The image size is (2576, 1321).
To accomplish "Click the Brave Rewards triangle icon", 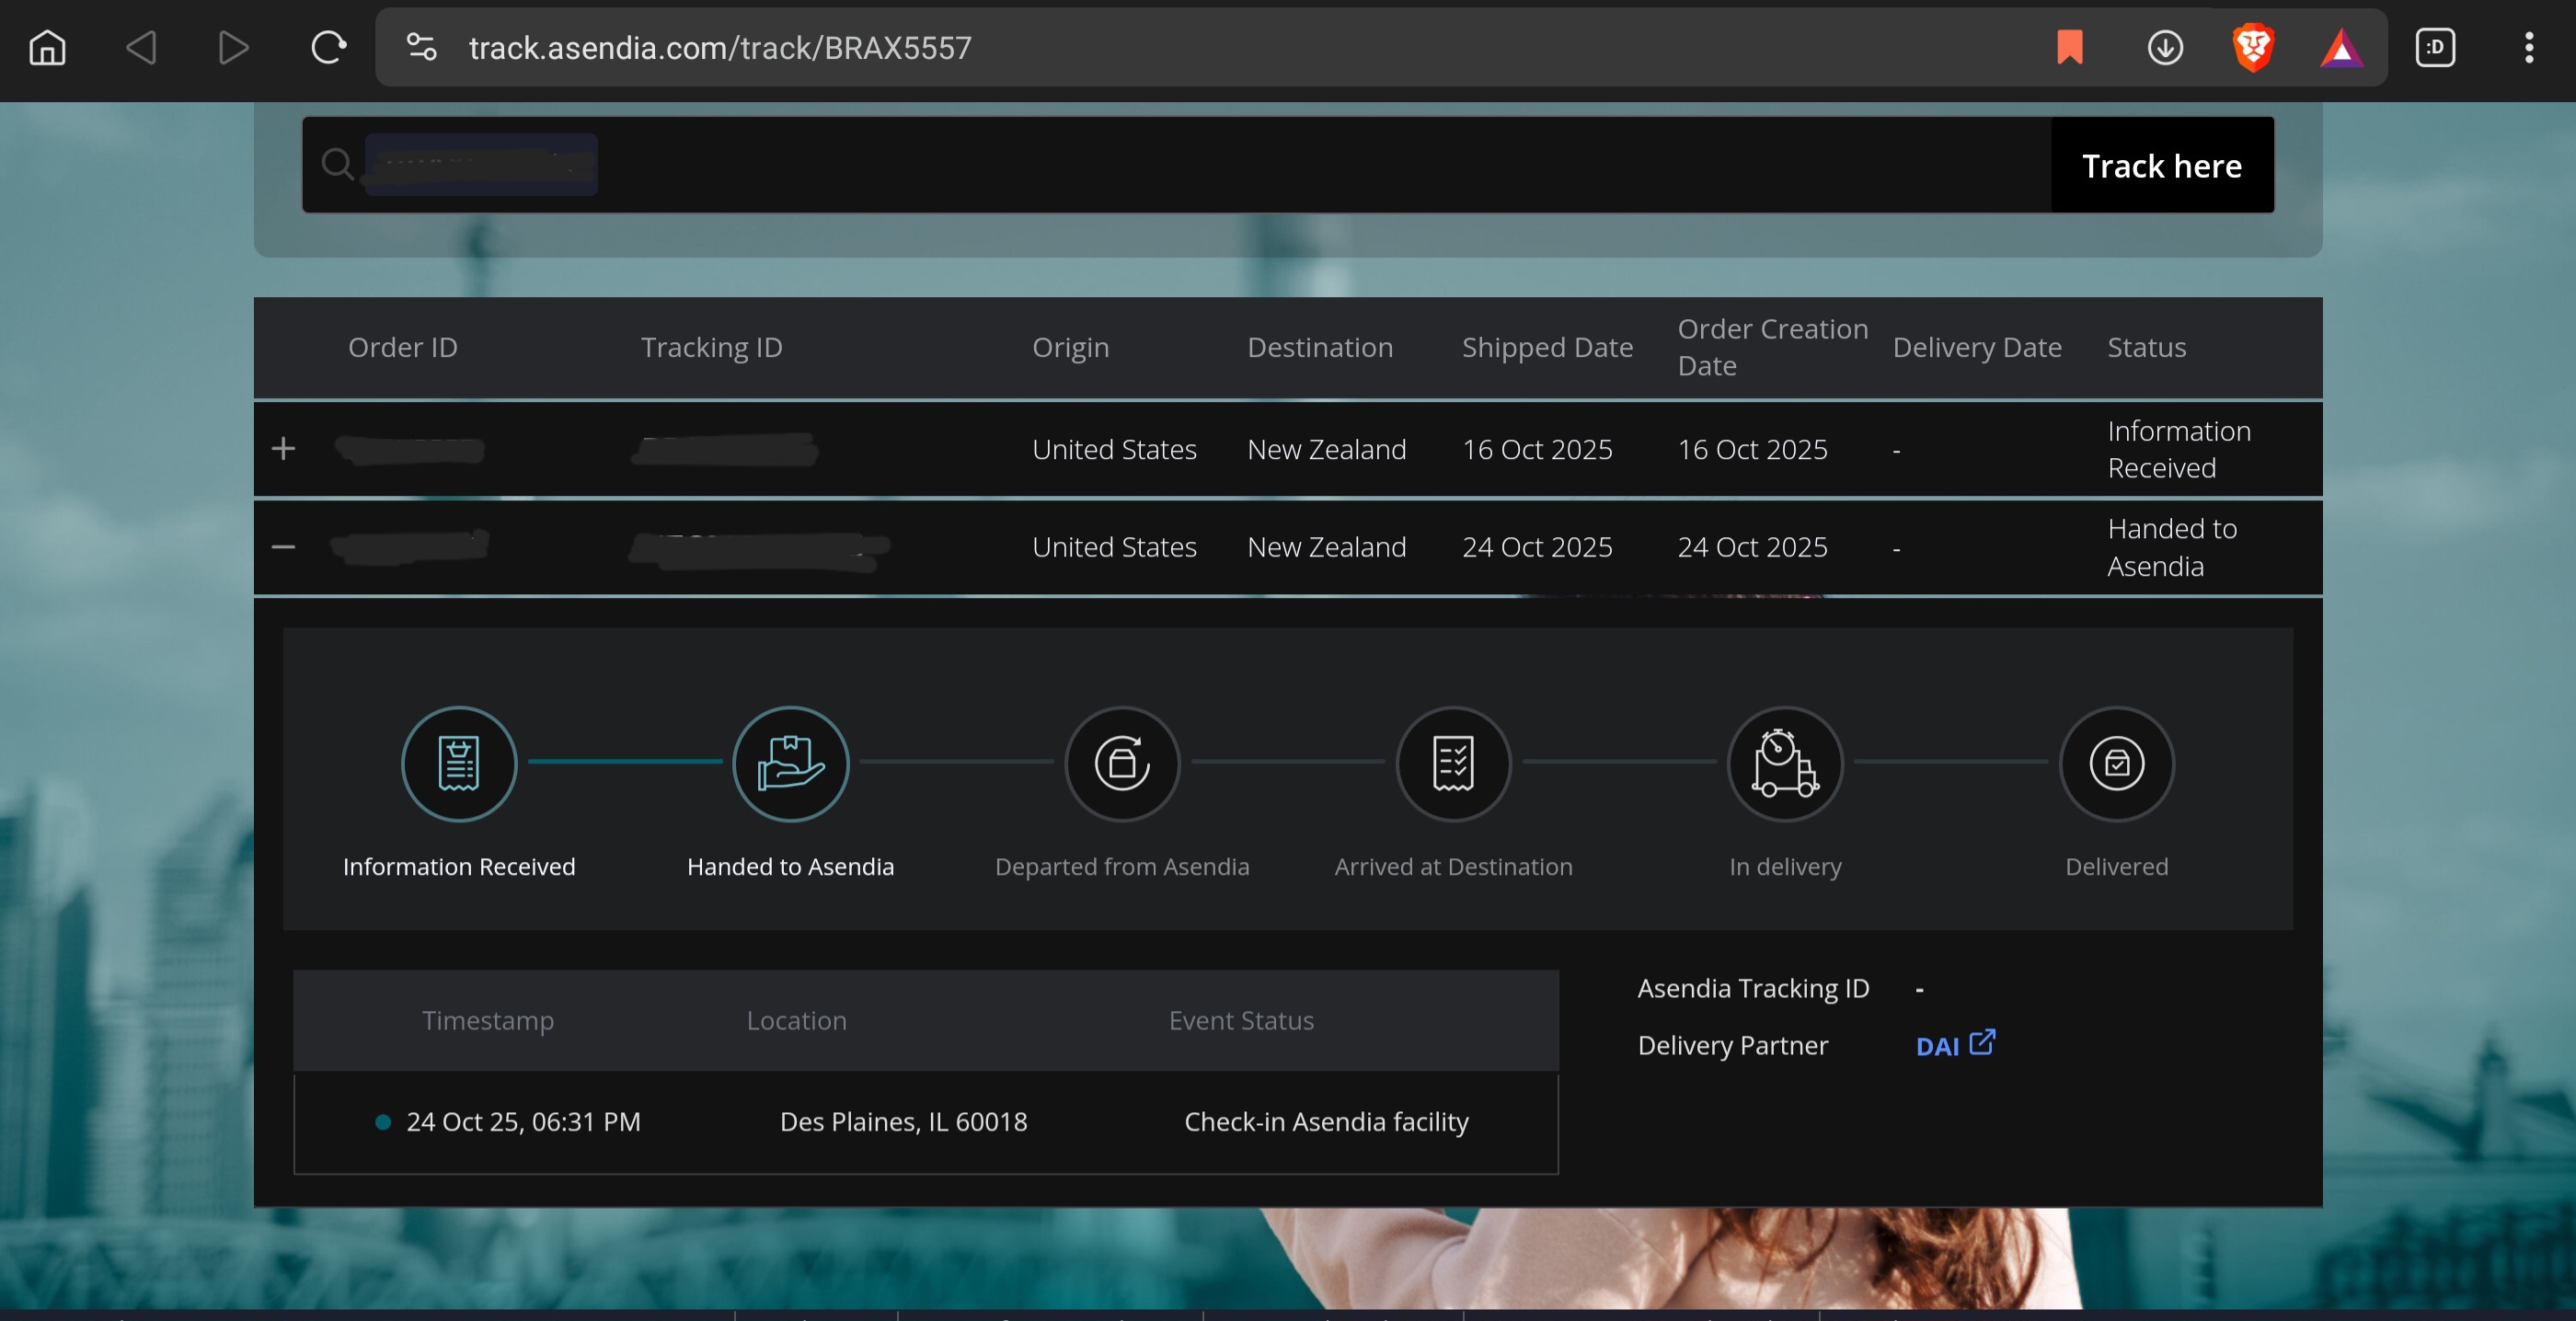I will 2340,47.
